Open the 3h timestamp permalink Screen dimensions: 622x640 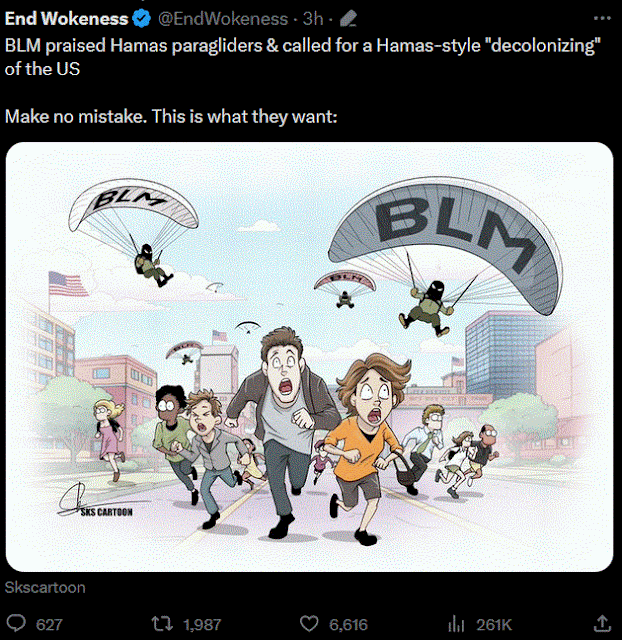click(313, 19)
